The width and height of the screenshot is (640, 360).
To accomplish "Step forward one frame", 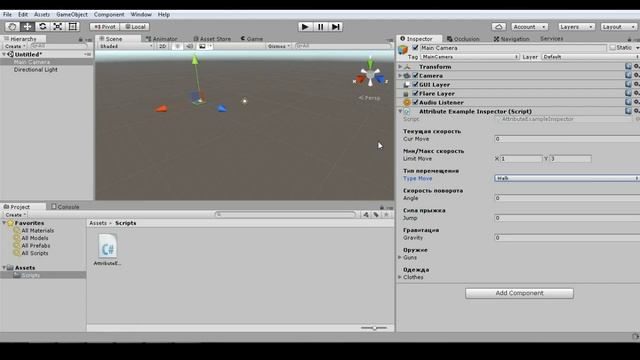I will tap(336, 27).
